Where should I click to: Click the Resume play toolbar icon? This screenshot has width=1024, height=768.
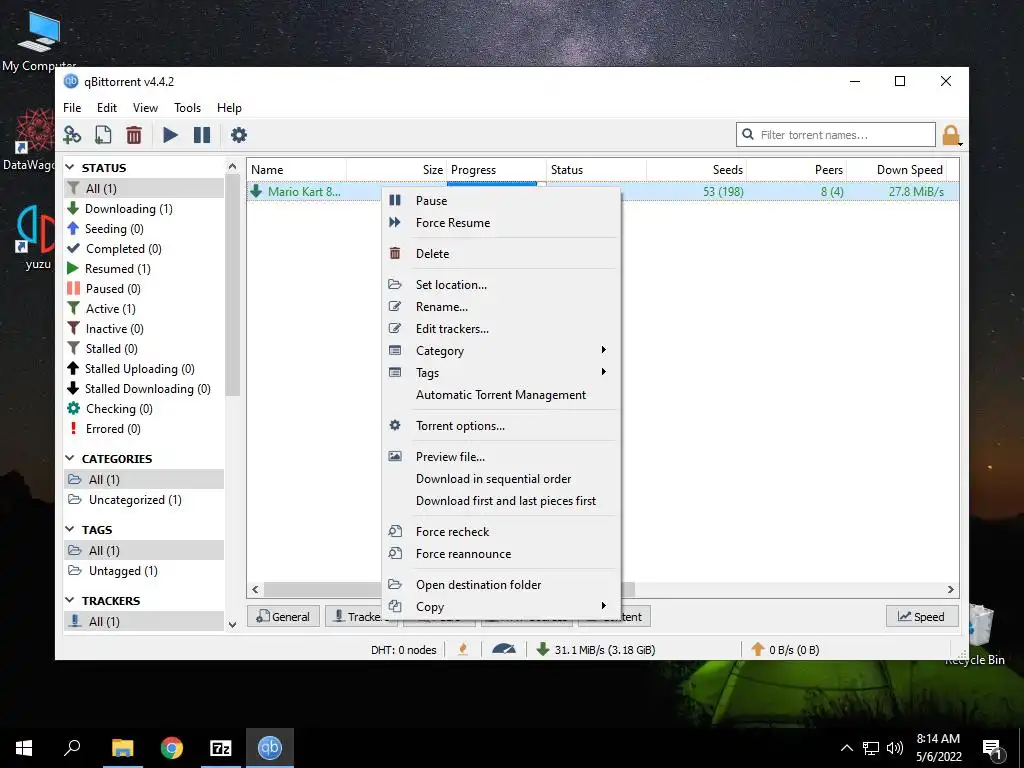pyautogui.click(x=170, y=135)
